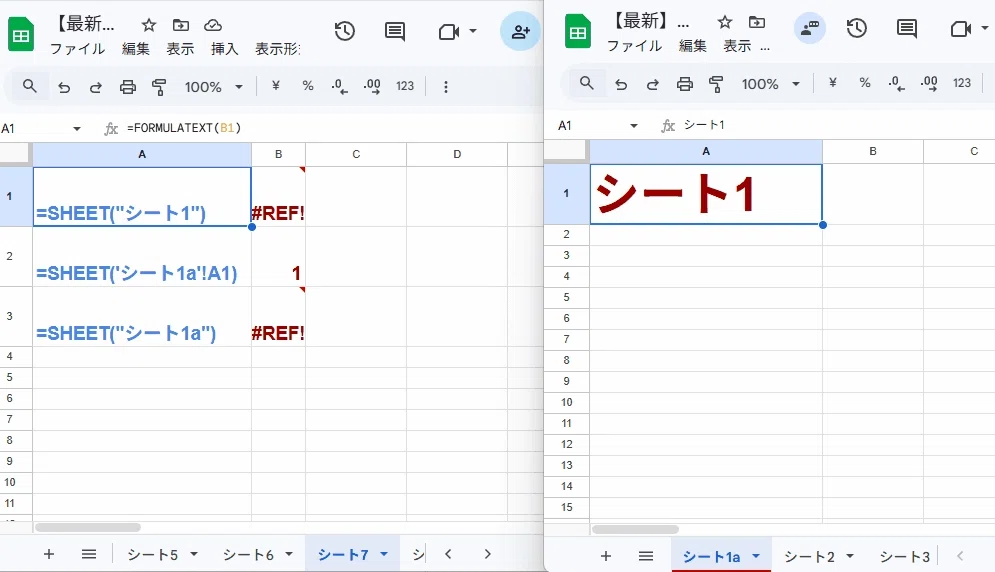
Task: Open the comments panel in left window
Action: click(x=395, y=31)
